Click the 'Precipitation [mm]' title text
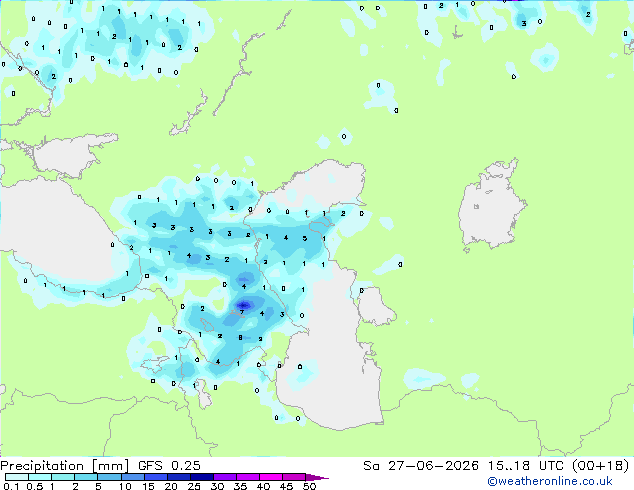Screen dimensions: 634x490 (x=64, y=466)
